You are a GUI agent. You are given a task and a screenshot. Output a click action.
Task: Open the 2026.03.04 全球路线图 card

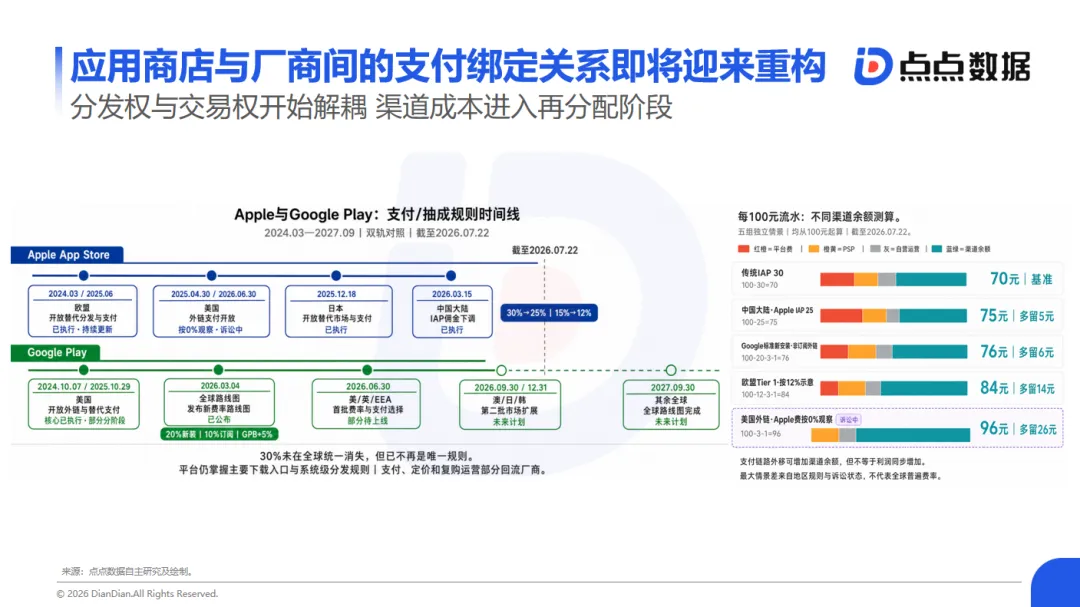(219, 402)
